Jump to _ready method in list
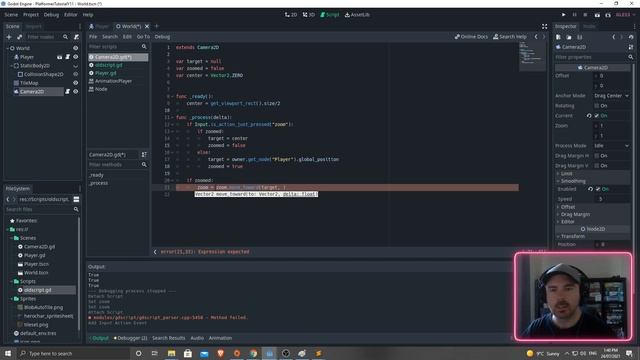Image resolution: width=640 pixels, height=360 pixels. point(97,175)
